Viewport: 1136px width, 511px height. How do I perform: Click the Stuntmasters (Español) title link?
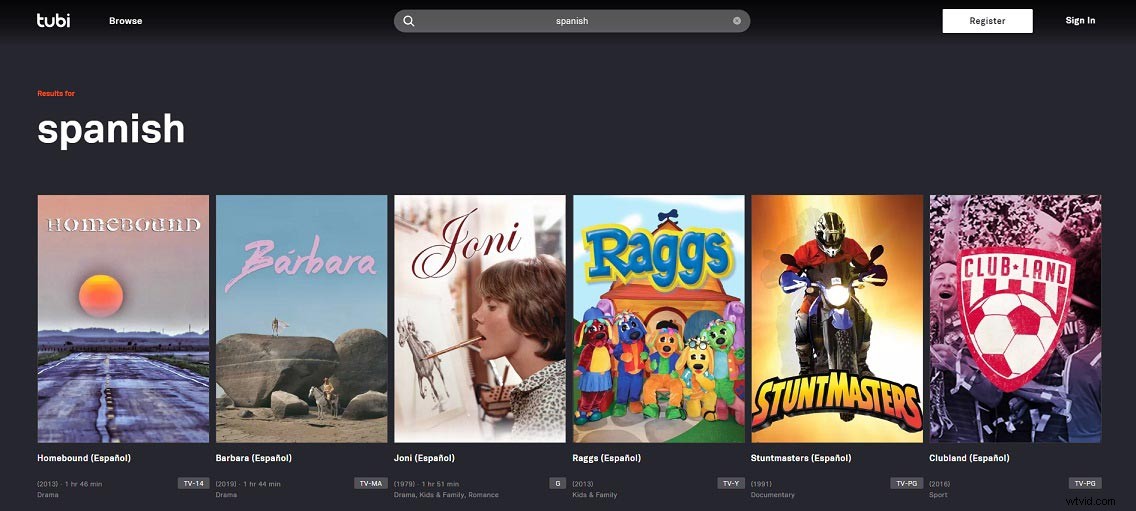click(801, 458)
